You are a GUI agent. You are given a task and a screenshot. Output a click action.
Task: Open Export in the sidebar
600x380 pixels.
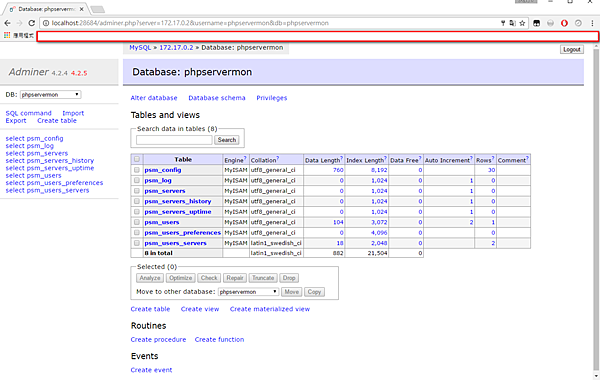pyautogui.click(x=16, y=121)
